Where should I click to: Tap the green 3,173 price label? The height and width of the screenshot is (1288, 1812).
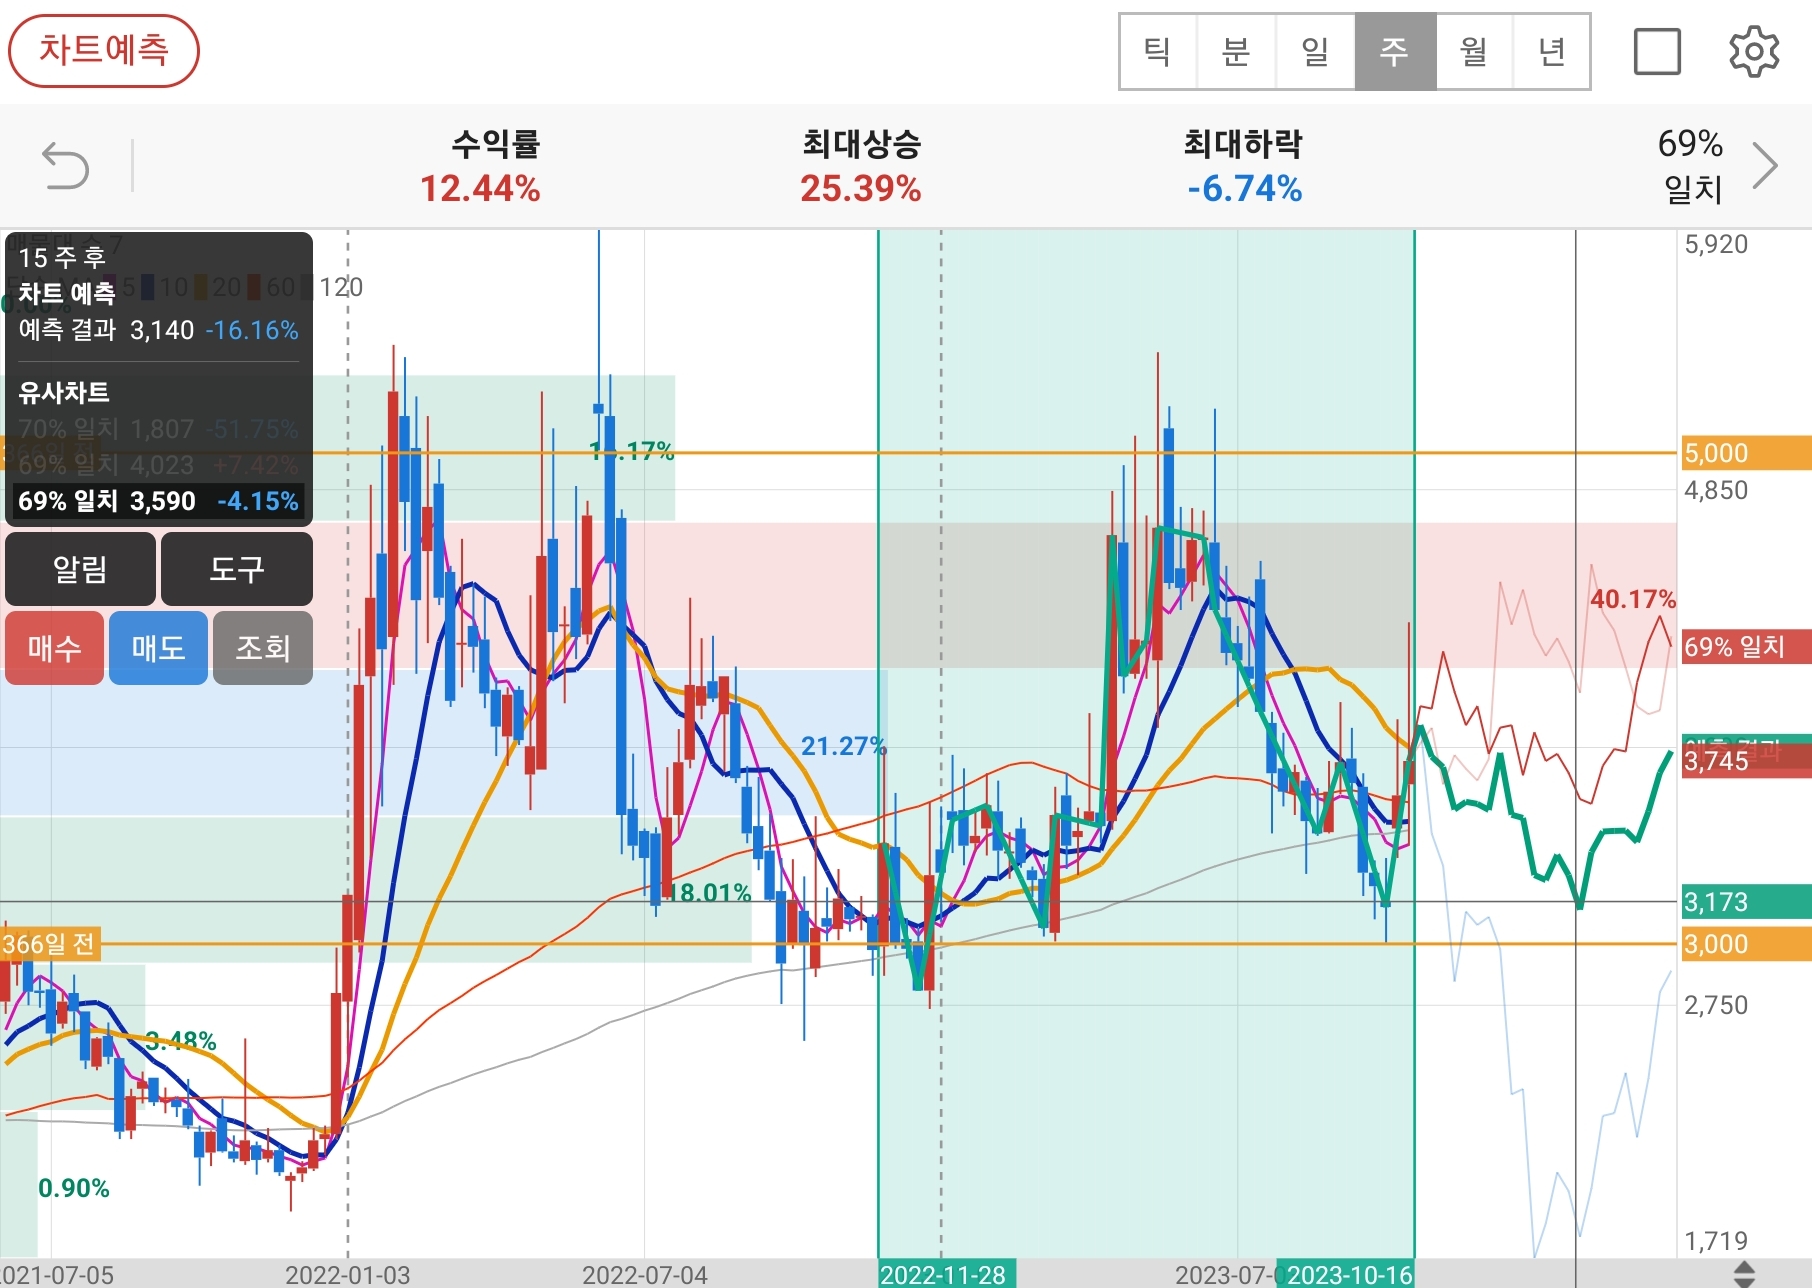pos(1745,902)
